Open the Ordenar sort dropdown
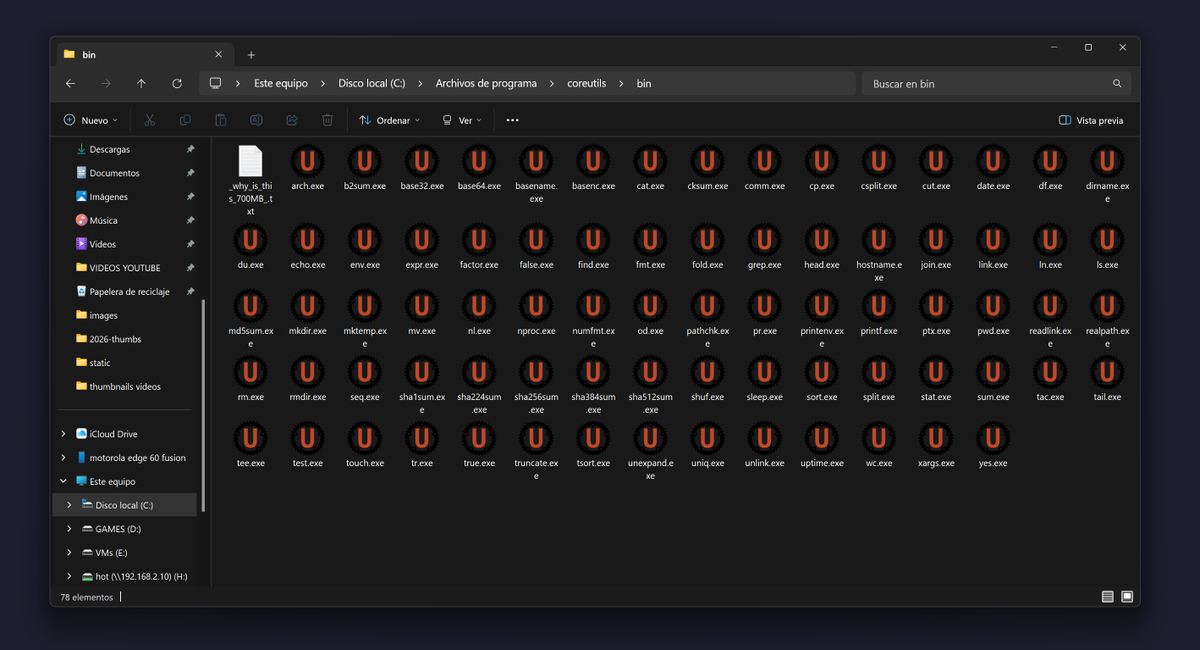The height and width of the screenshot is (650, 1200). (390, 120)
